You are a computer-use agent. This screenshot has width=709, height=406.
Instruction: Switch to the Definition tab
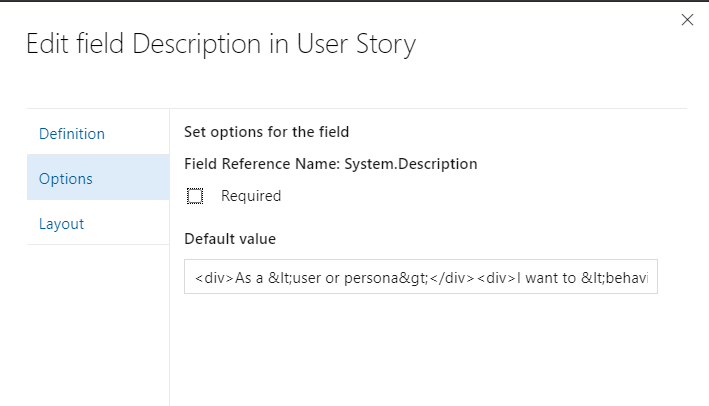[x=71, y=133]
